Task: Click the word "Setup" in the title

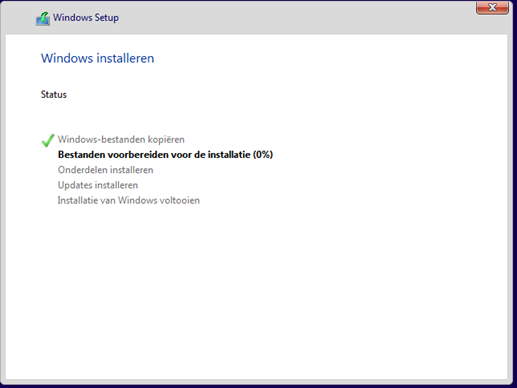Action: click(x=107, y=17)
